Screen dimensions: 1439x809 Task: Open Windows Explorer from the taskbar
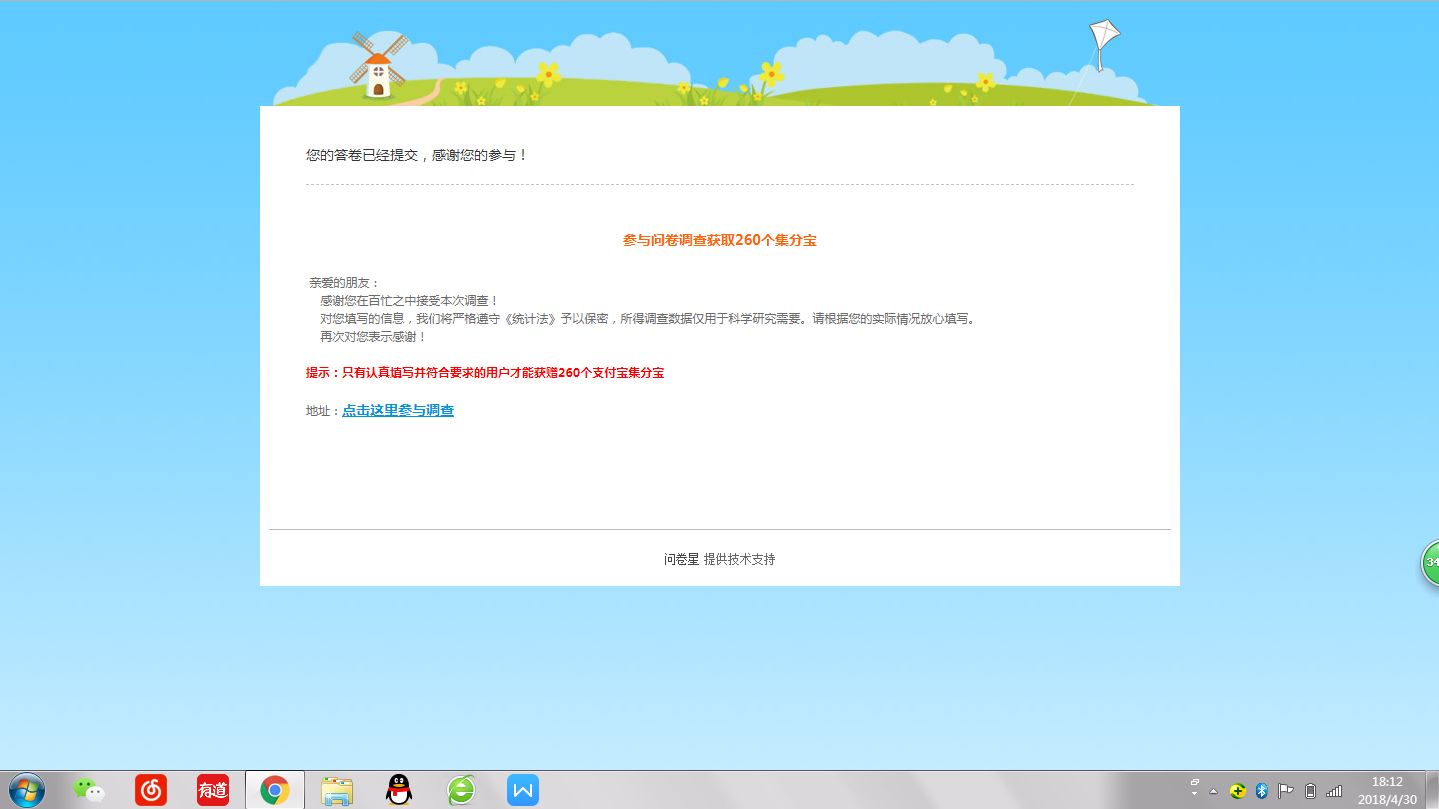coord(337,790)
